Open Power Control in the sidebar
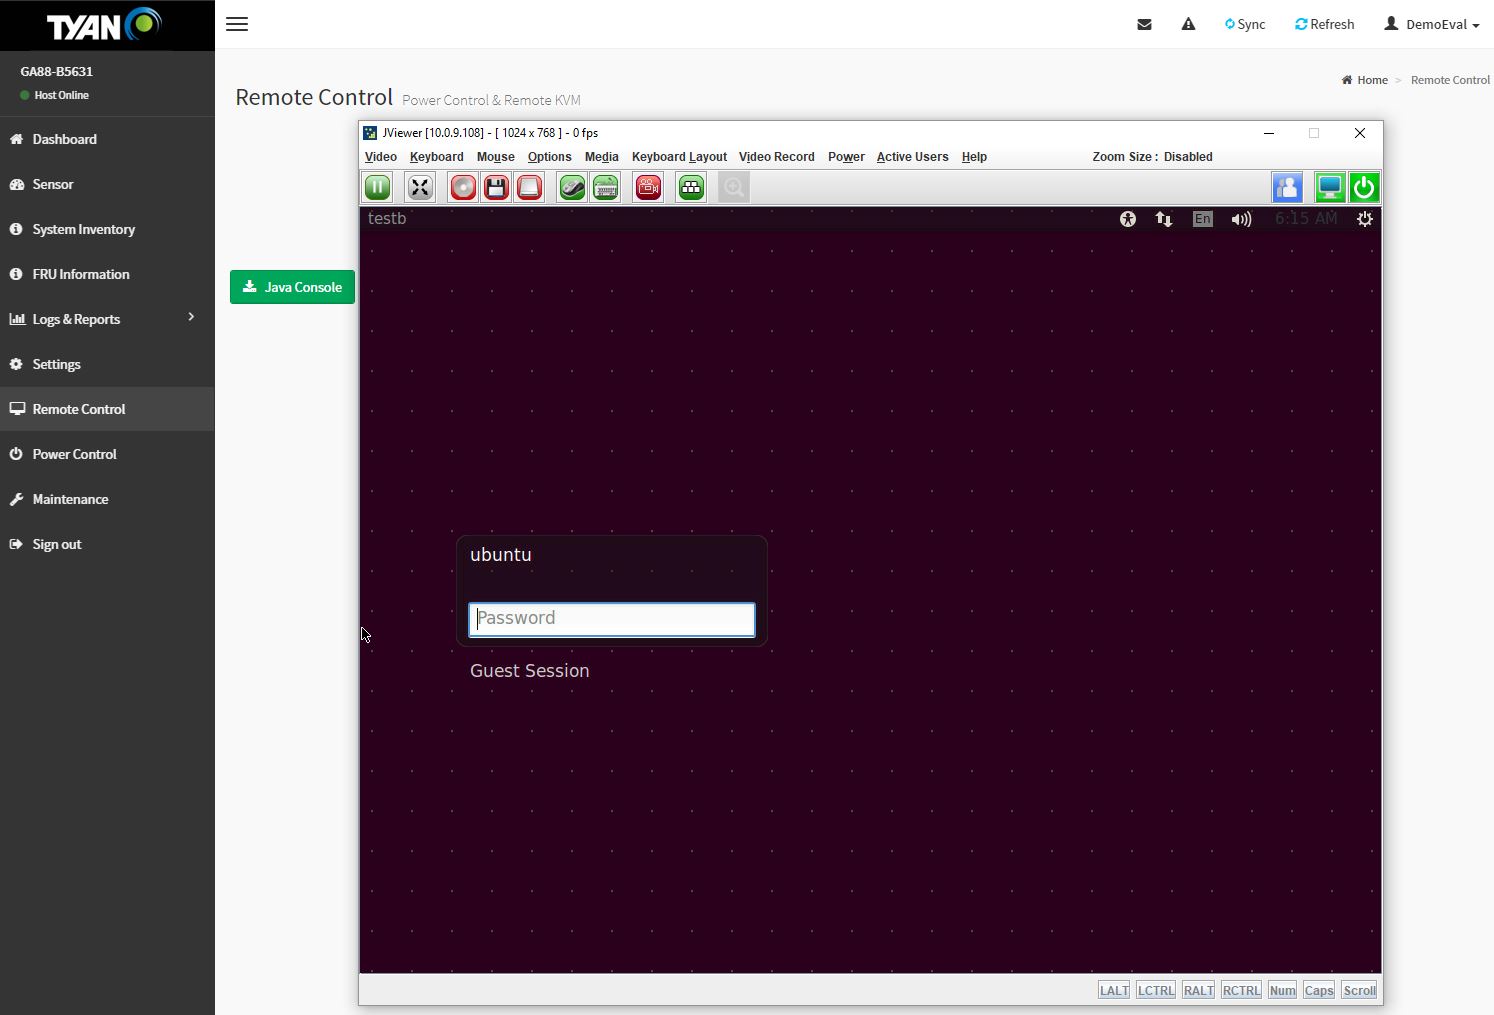The height and width of the screenshot is (1015, 1494). 107,454
